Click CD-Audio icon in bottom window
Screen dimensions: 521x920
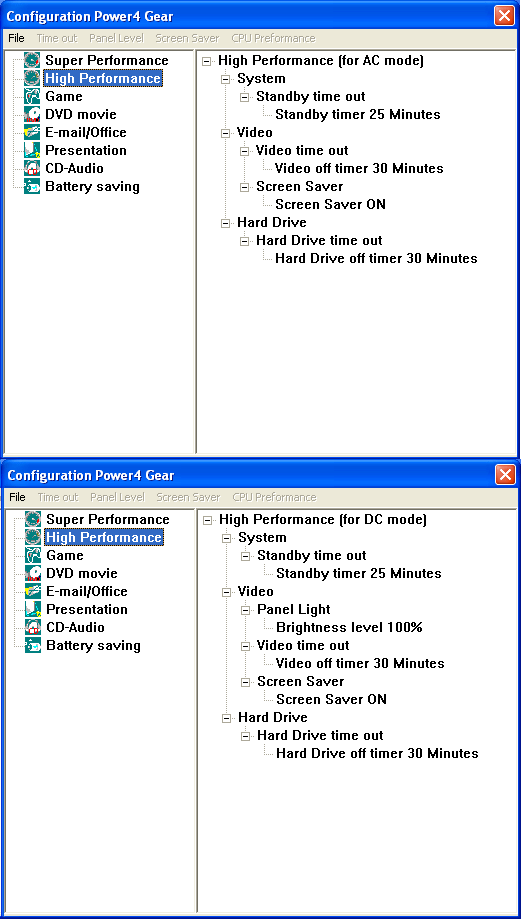point(33,627)
